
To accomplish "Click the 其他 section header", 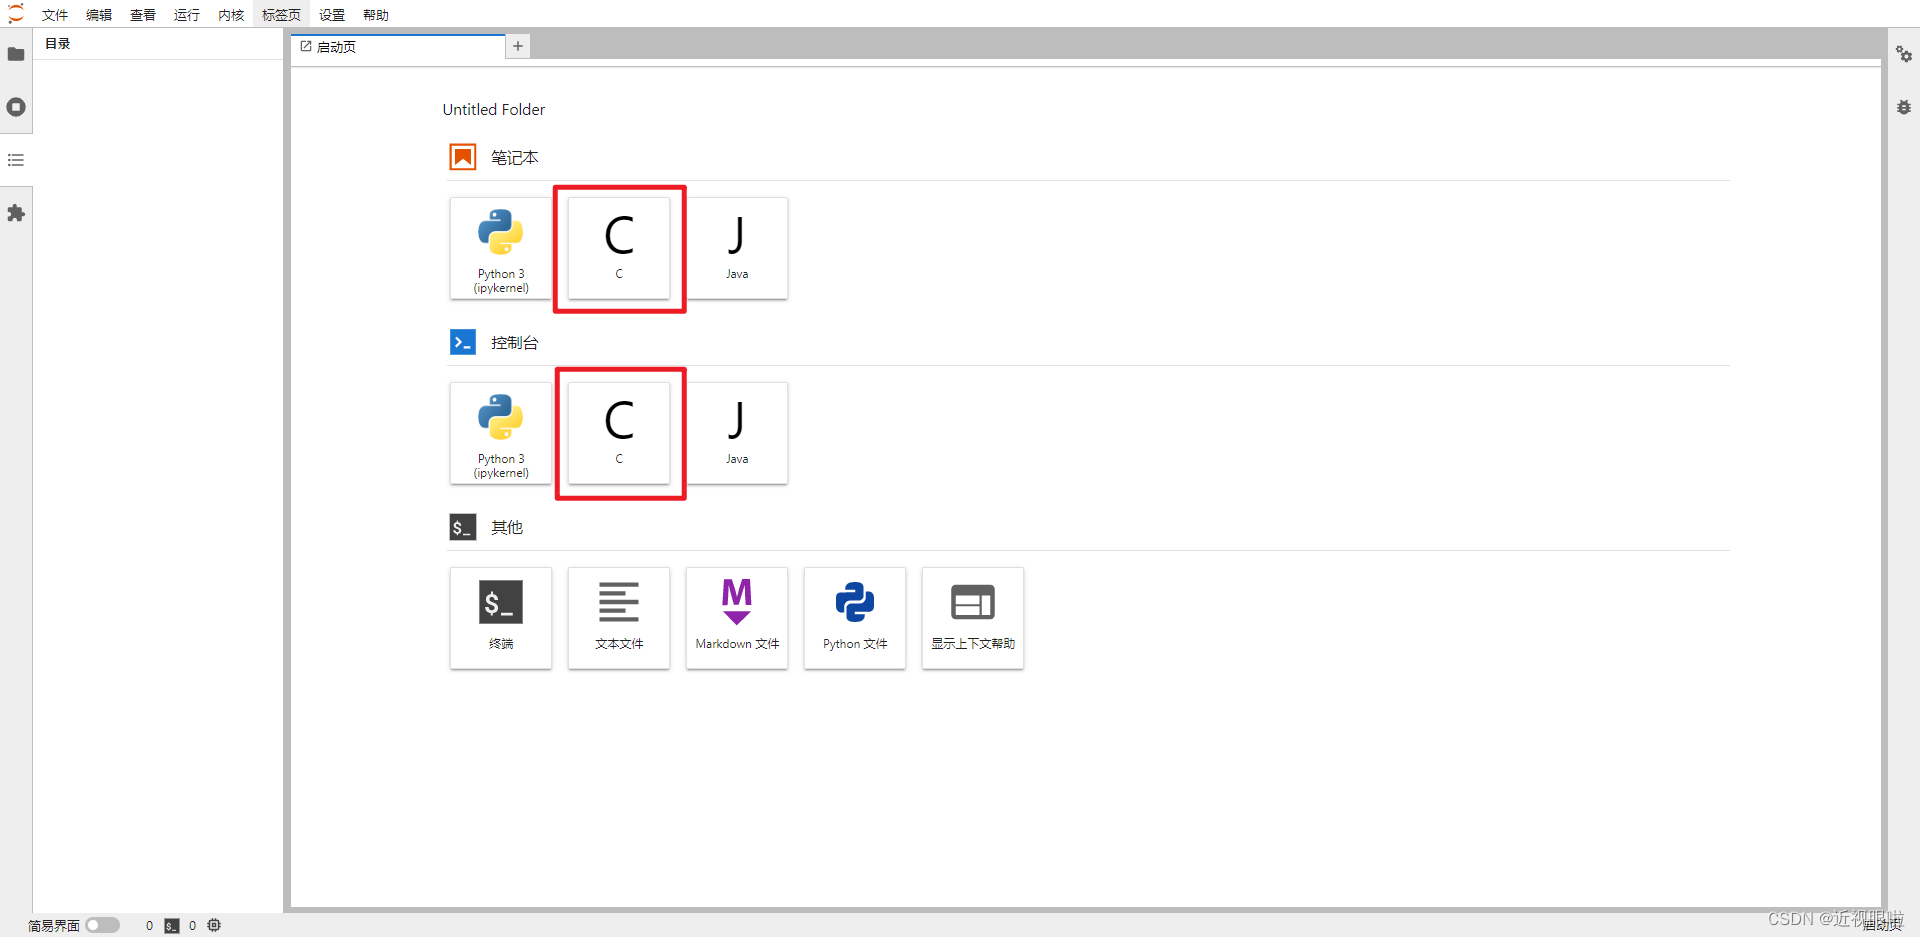I will point(507,528).
